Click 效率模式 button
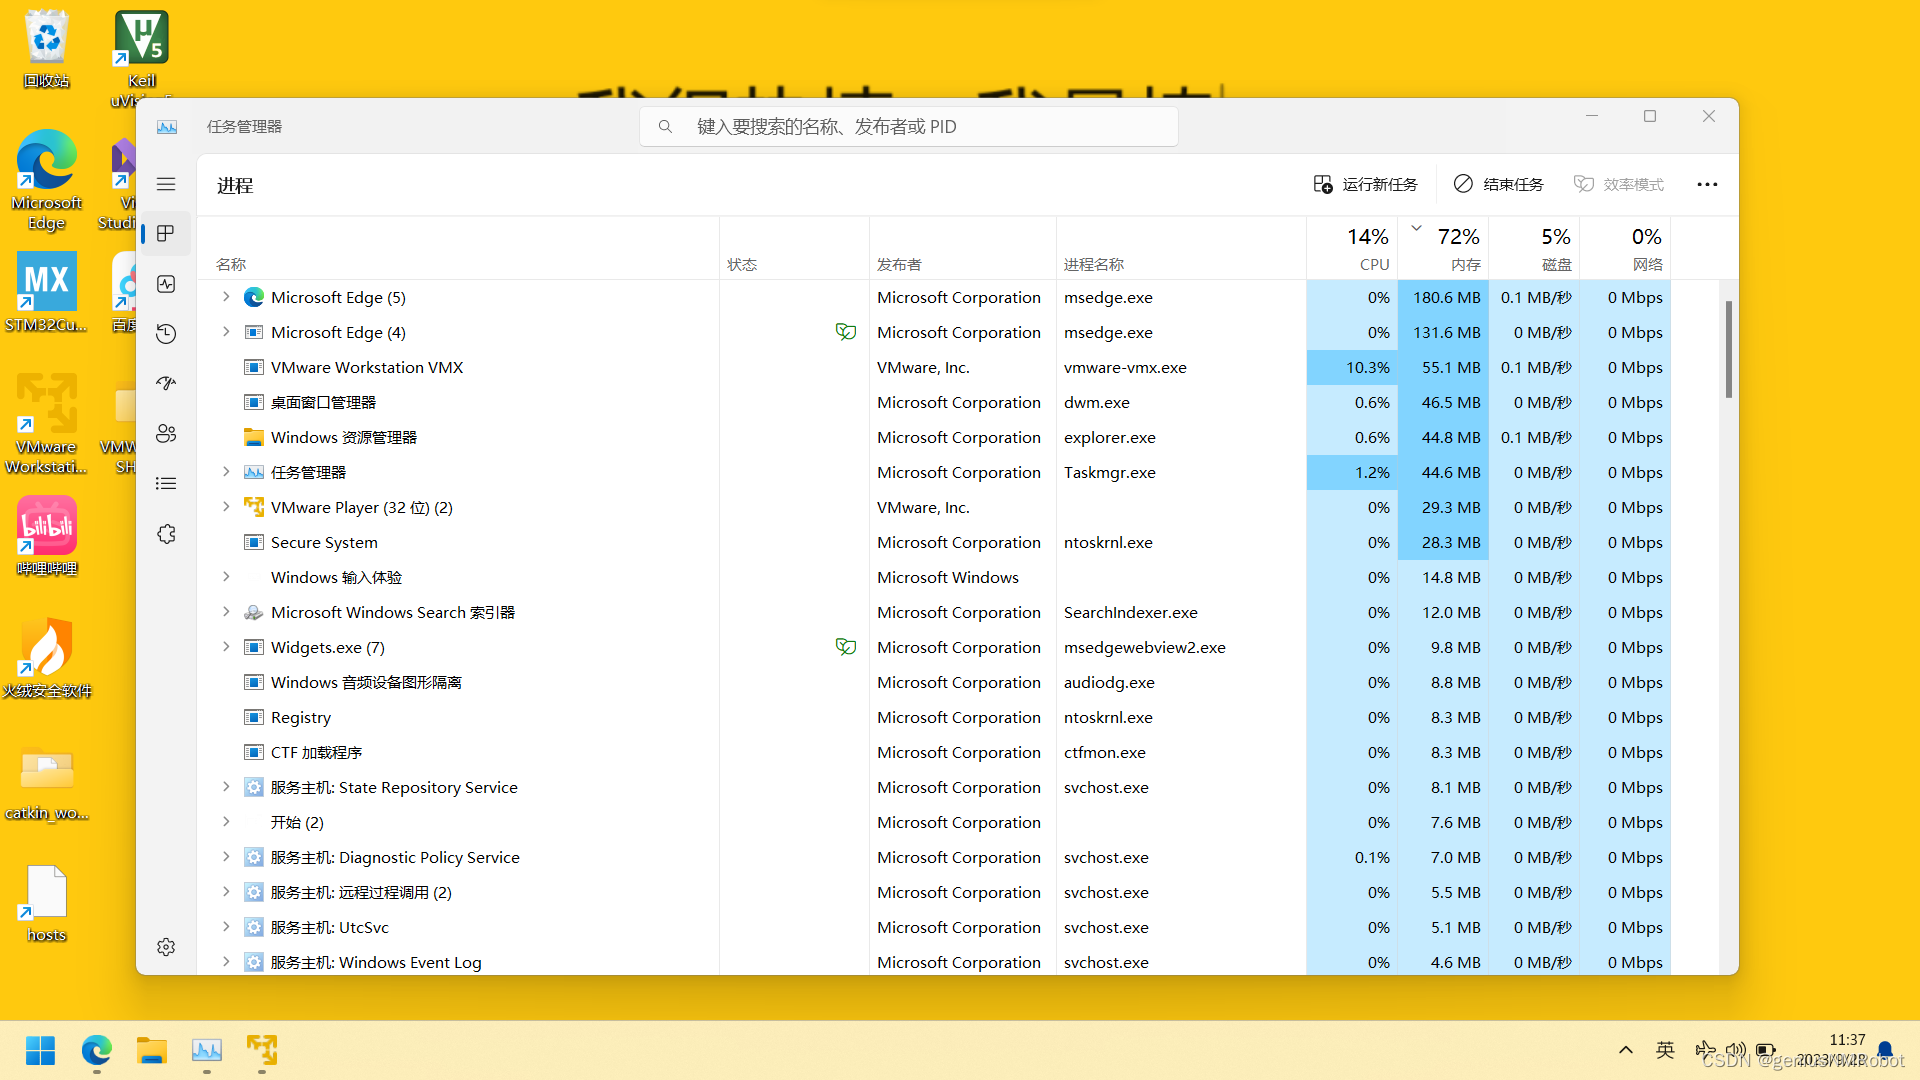This screenshot has width=1920, height=1080. pos(1618,184)
